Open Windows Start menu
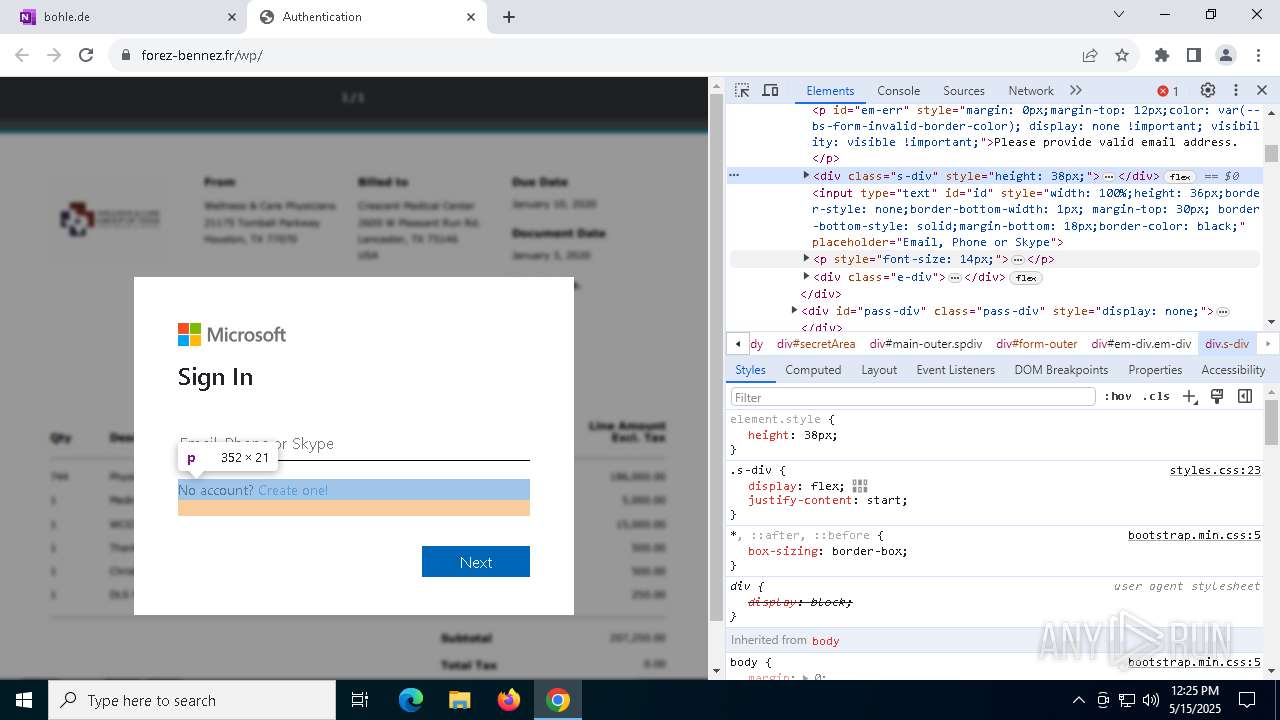Image resolution: width=1280 pixels, height=720 pixels. pos(24,700)
